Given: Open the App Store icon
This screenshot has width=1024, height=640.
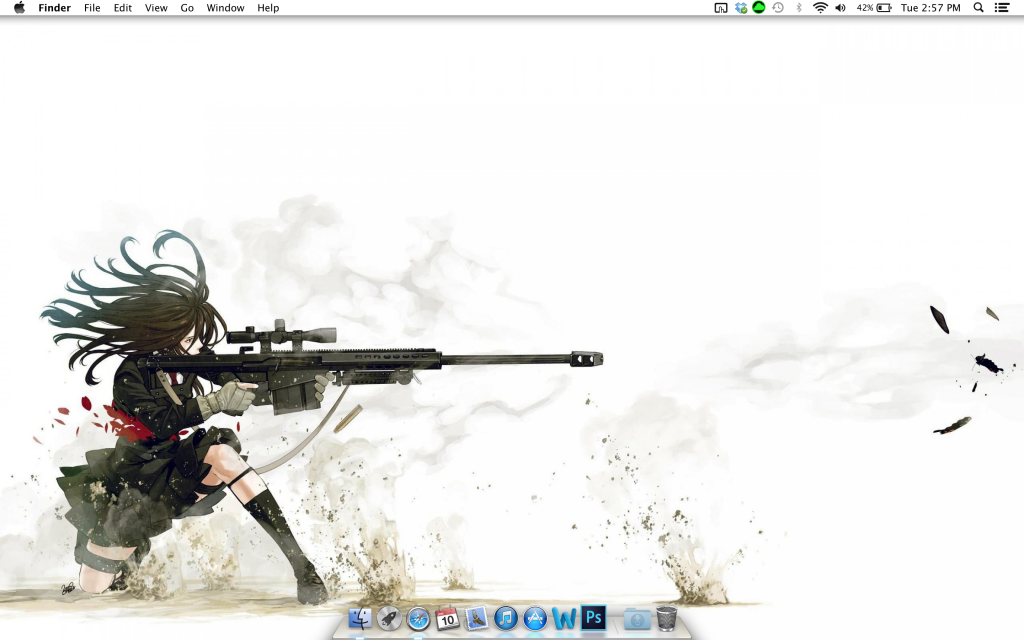Looking at the screenshot, I should click(x=535, y=619).
